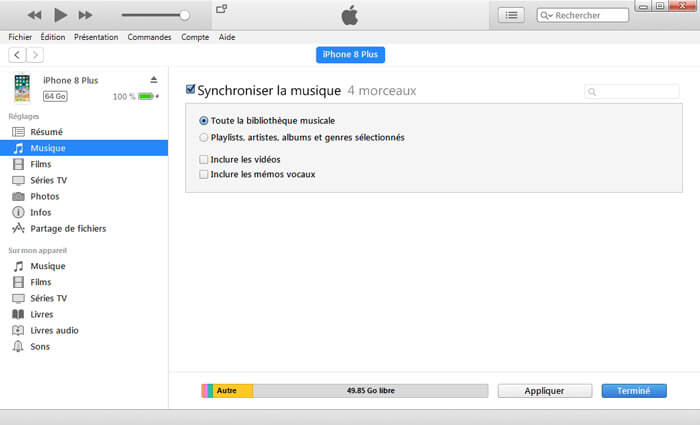Click the 100 % battery percentage
Screen dimensions: 700x425
coord(124,96)
